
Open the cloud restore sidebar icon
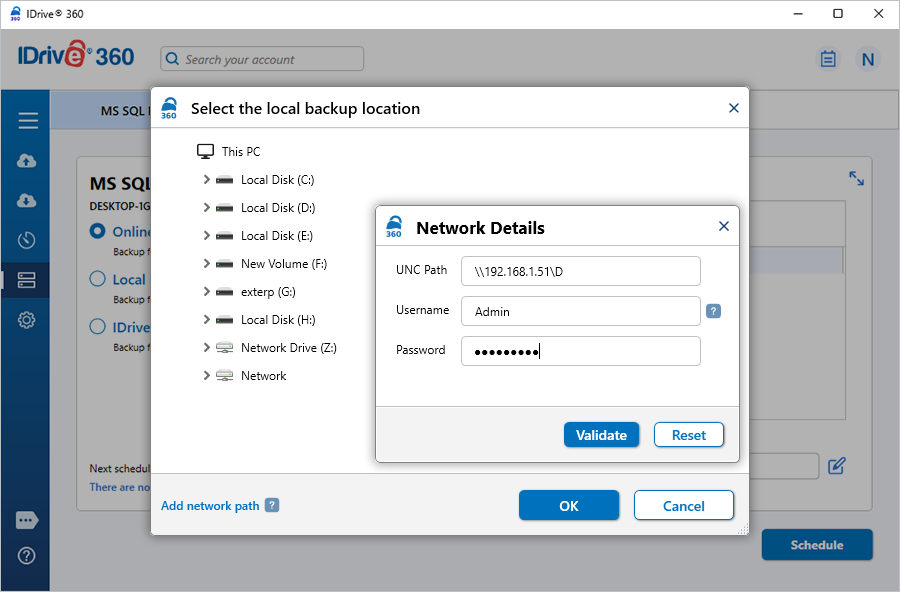[x=27, y=201]
